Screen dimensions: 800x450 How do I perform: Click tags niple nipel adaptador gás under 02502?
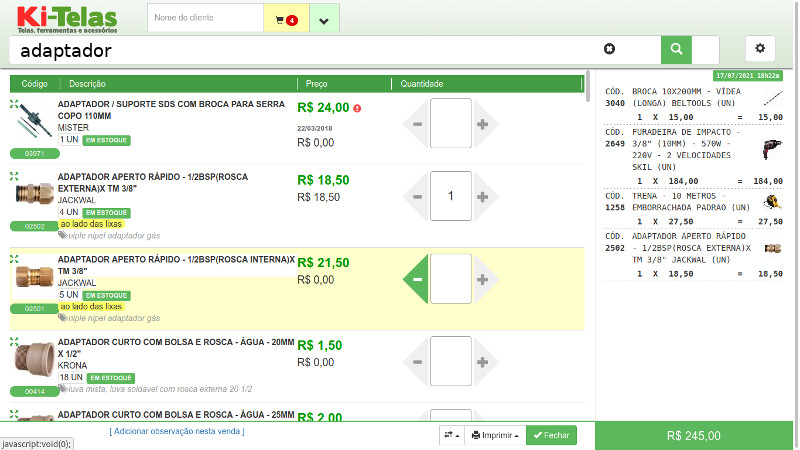point(114,236)
